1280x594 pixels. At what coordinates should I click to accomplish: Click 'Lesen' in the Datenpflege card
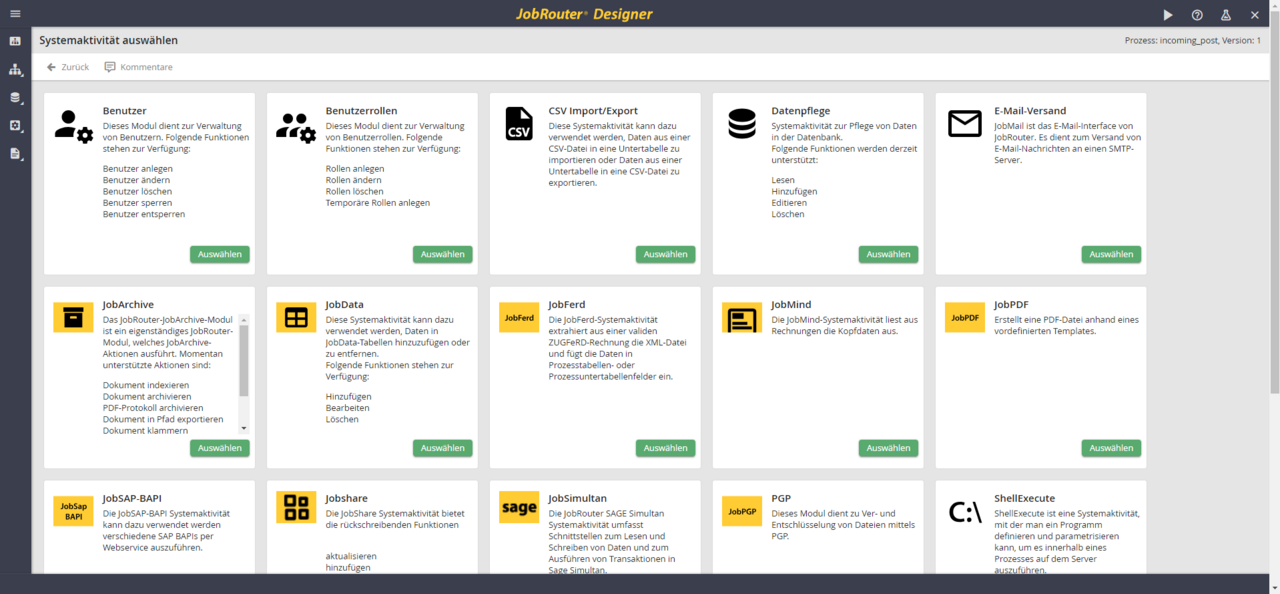click(784, 180)
